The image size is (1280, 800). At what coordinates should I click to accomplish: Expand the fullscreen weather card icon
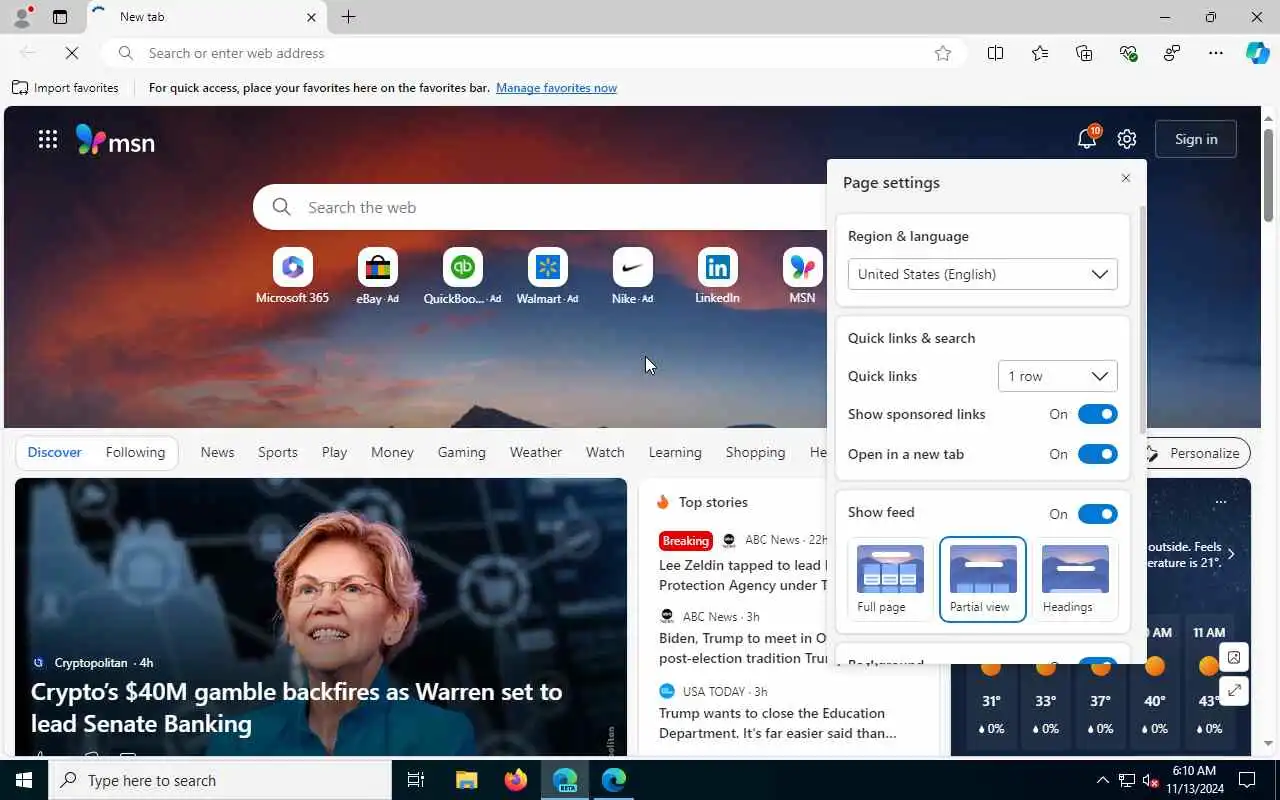pos(1234,690)
